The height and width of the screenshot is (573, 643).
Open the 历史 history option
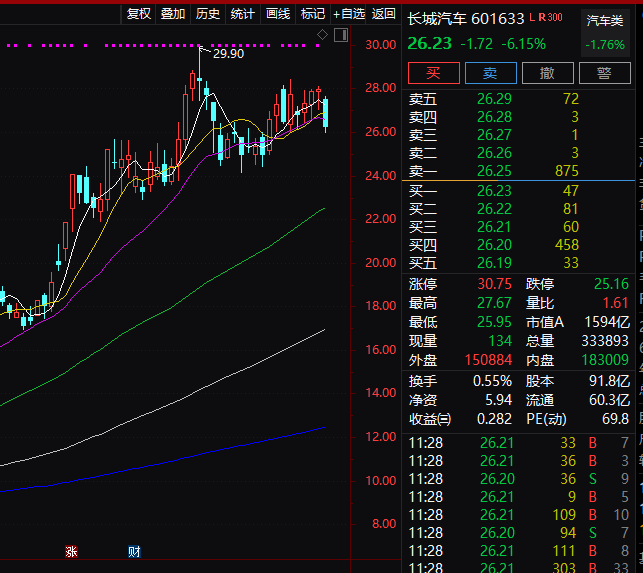pos(208,14)
